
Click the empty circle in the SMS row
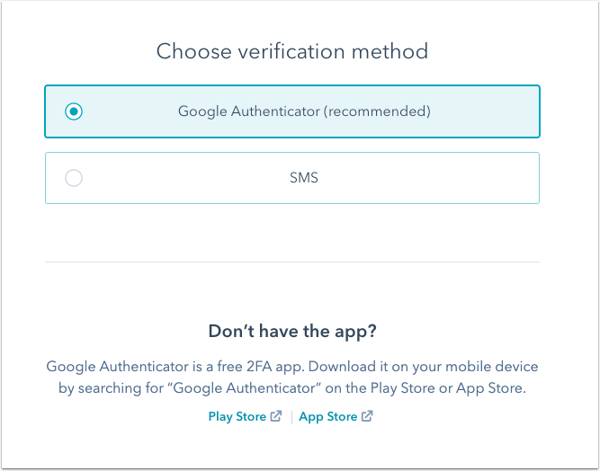tap(73, 178)
